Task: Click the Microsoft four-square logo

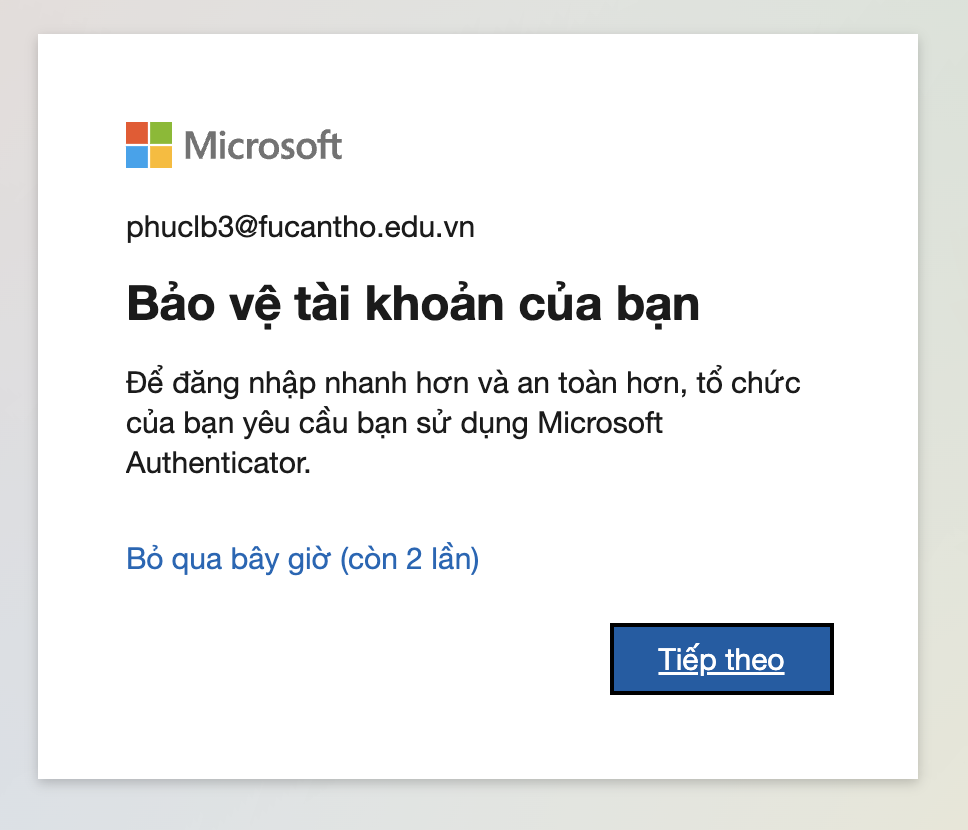Action: pyautogui.click(x=149, y=145)
